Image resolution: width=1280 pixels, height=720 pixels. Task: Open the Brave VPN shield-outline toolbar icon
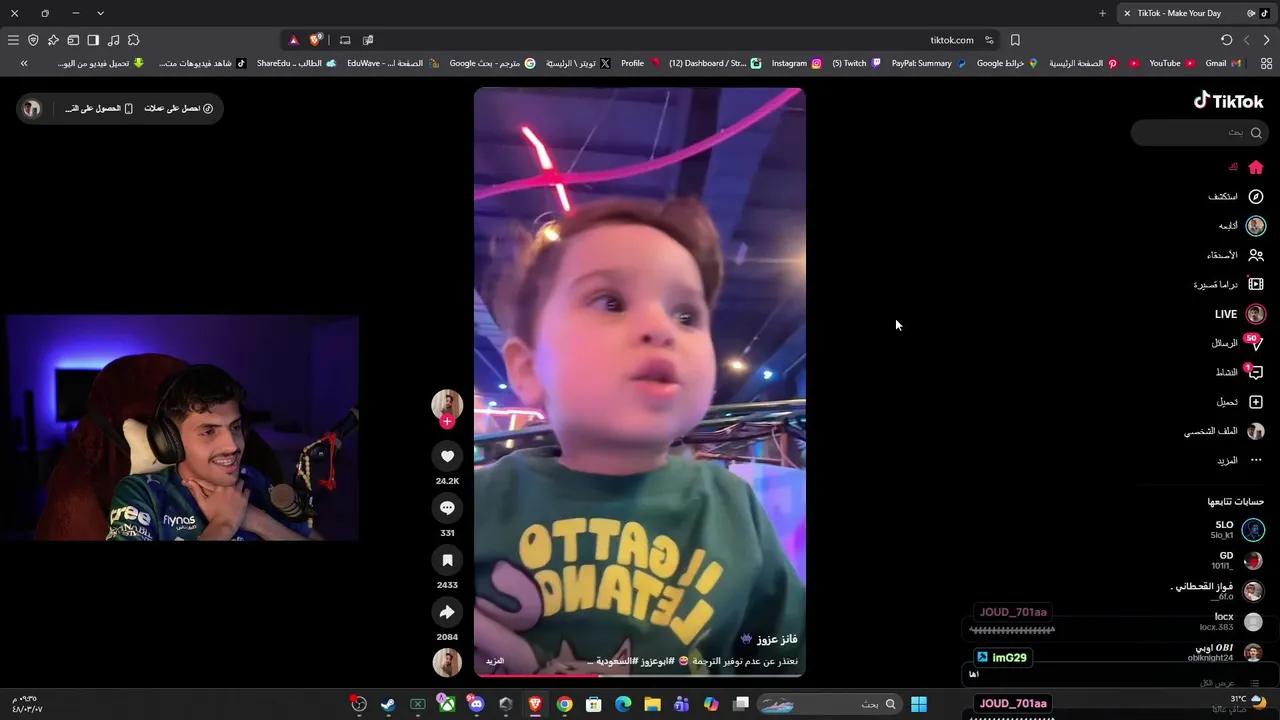point(33,40)
